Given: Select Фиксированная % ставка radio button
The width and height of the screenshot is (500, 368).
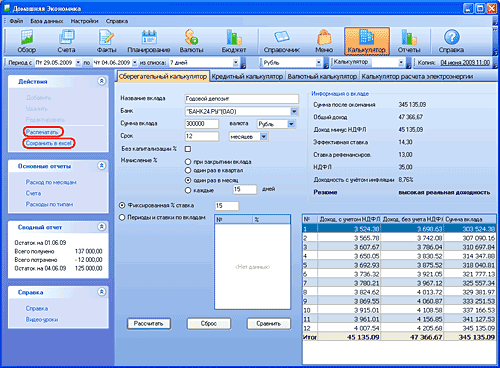Looking at the screenshot, I should [x=122, y=205].
